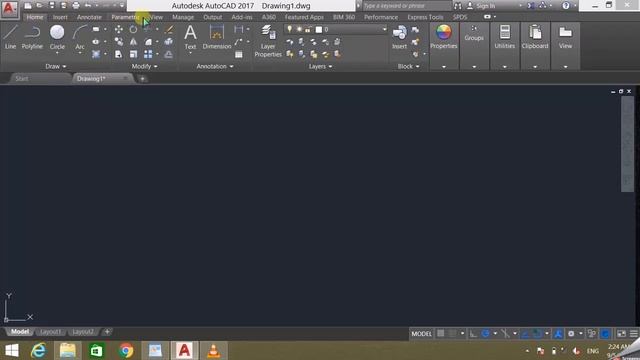640x360 pixels.
Task: Open the Annotate ribbon tab
Action: coord(89,17)
